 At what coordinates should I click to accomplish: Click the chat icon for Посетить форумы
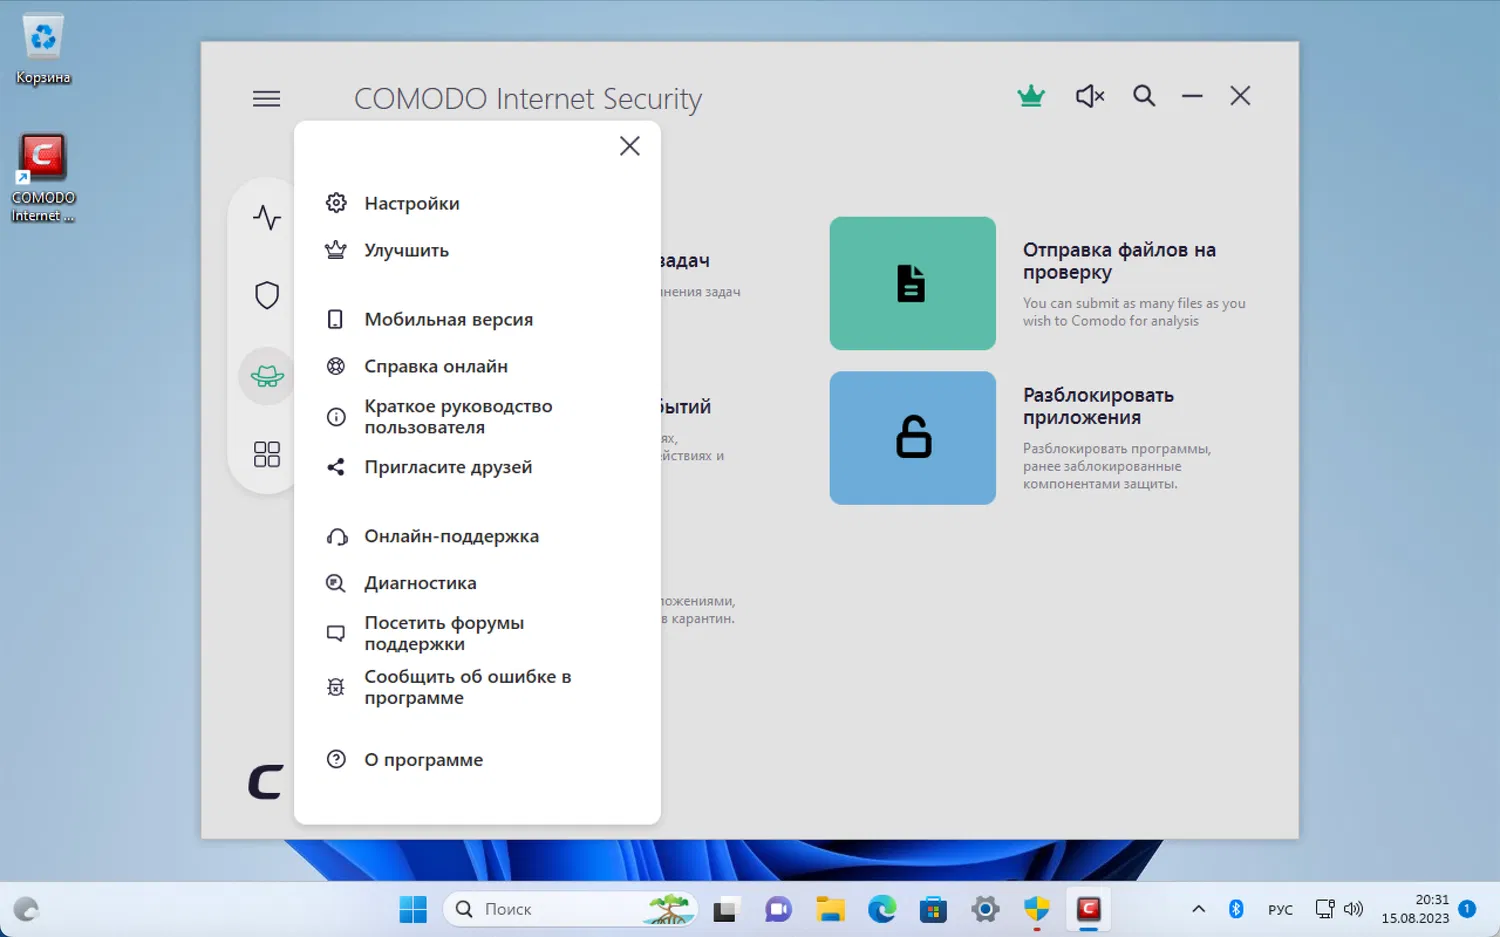pyautogui.click(x=336, y=633)
